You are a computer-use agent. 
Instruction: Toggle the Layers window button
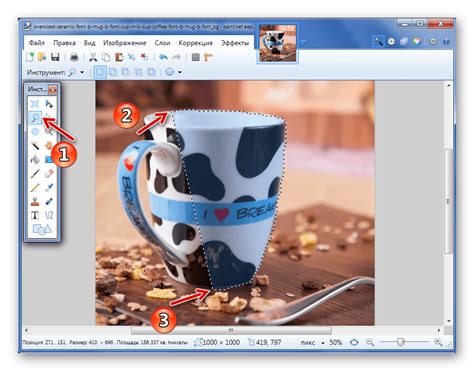404,41
